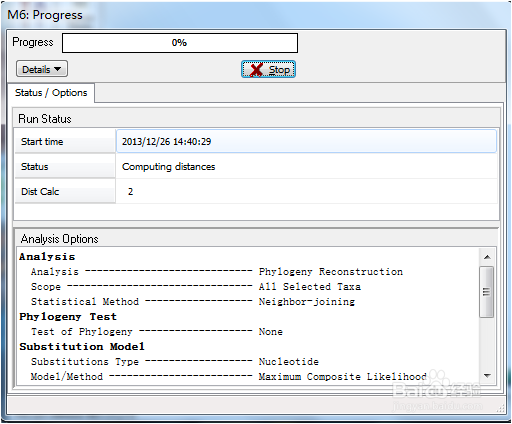Select the Scope All Selected Taxa line

[x=196, y=287]
